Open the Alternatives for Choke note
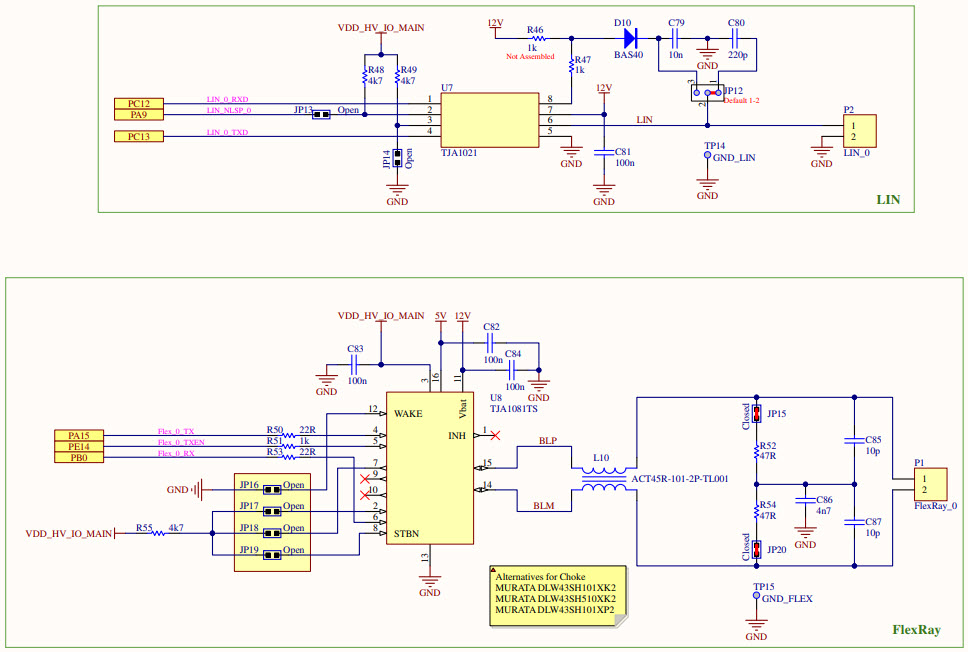968x652 pixels. click(x=556, y=594)
